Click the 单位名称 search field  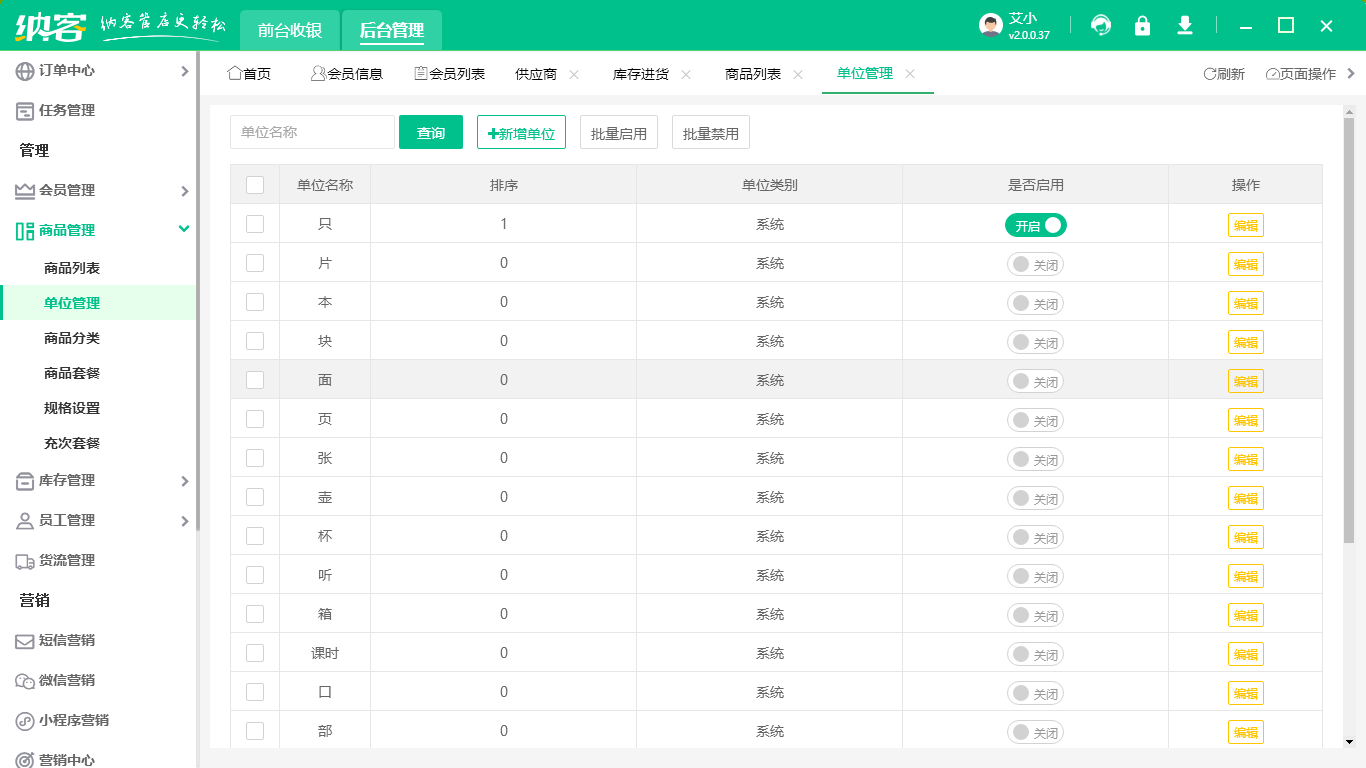coord(312,132)
